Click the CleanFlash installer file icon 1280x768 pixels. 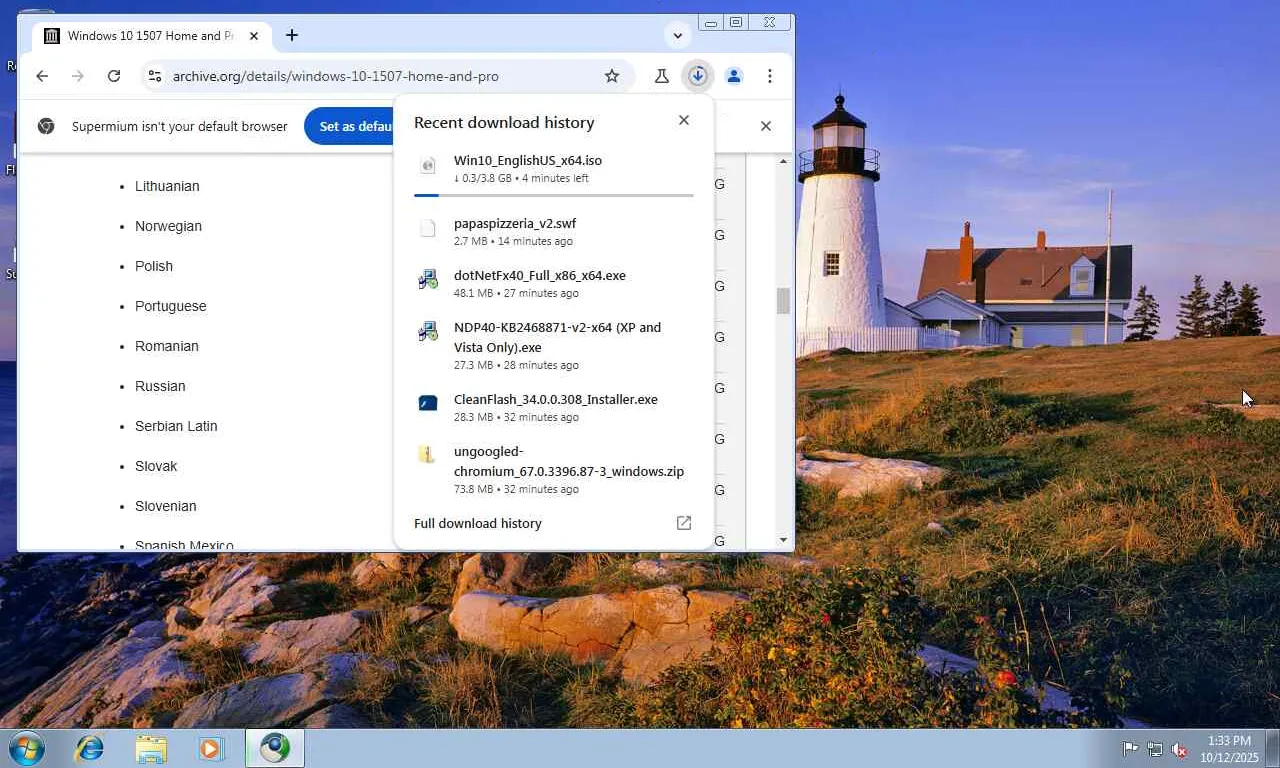(428, 403)
